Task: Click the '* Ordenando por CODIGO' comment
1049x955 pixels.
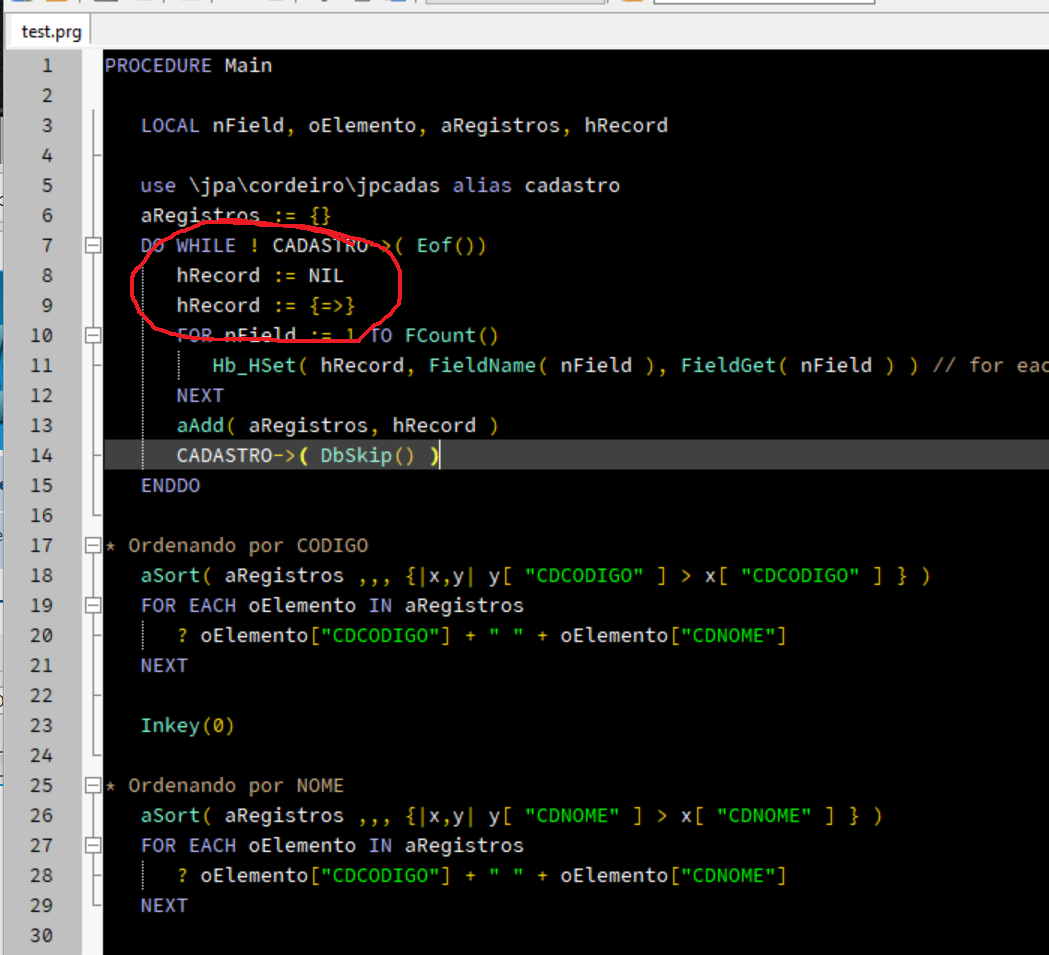Action: [236, 545]
